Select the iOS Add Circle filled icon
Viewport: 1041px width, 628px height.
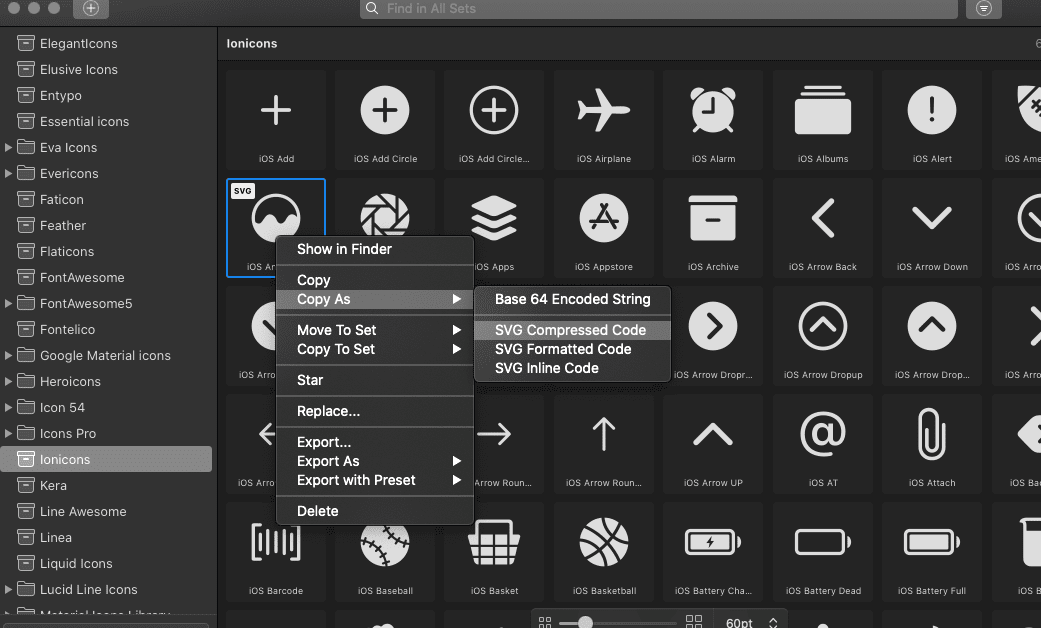point(385,119)
